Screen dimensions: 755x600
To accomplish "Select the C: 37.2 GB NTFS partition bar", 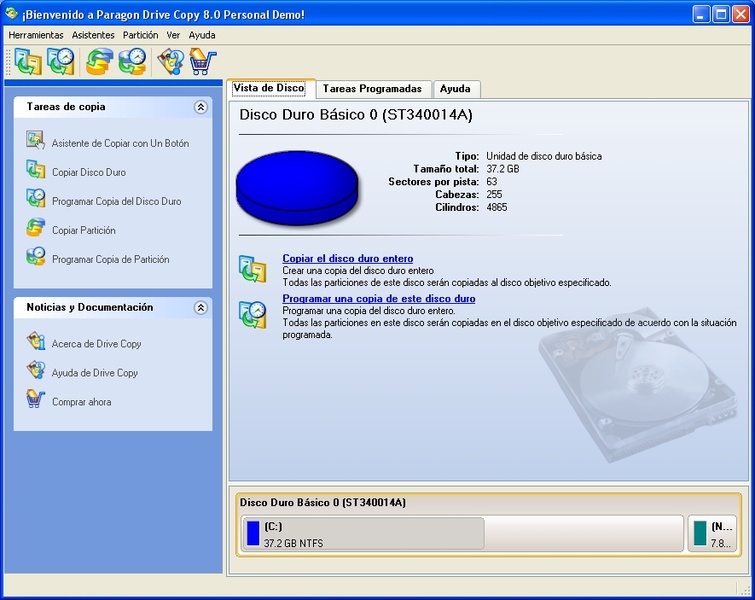I will [x=362, y=533].
